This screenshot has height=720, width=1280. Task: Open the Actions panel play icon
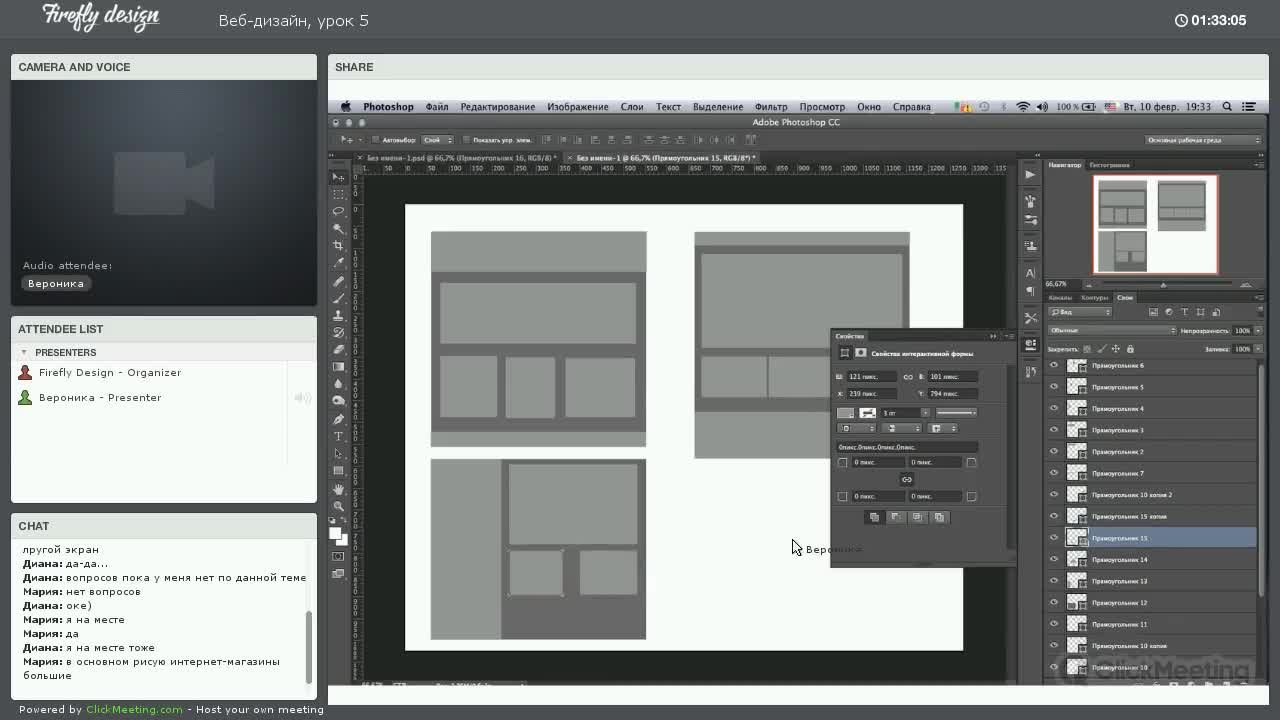(1030, 174)
